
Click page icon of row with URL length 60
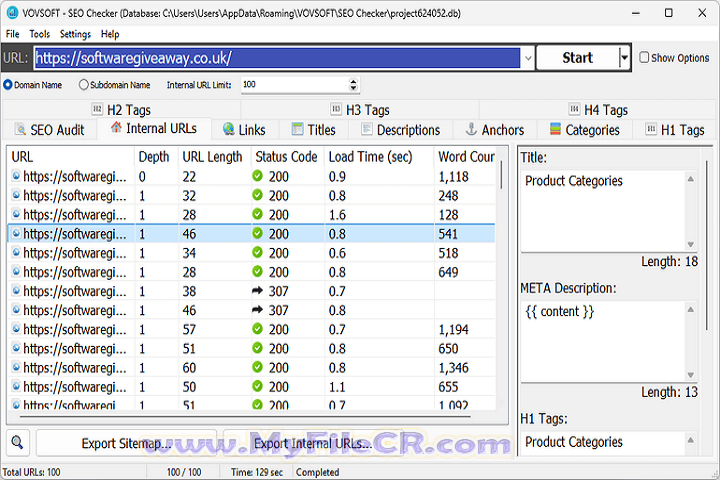(x=16, y=367)
